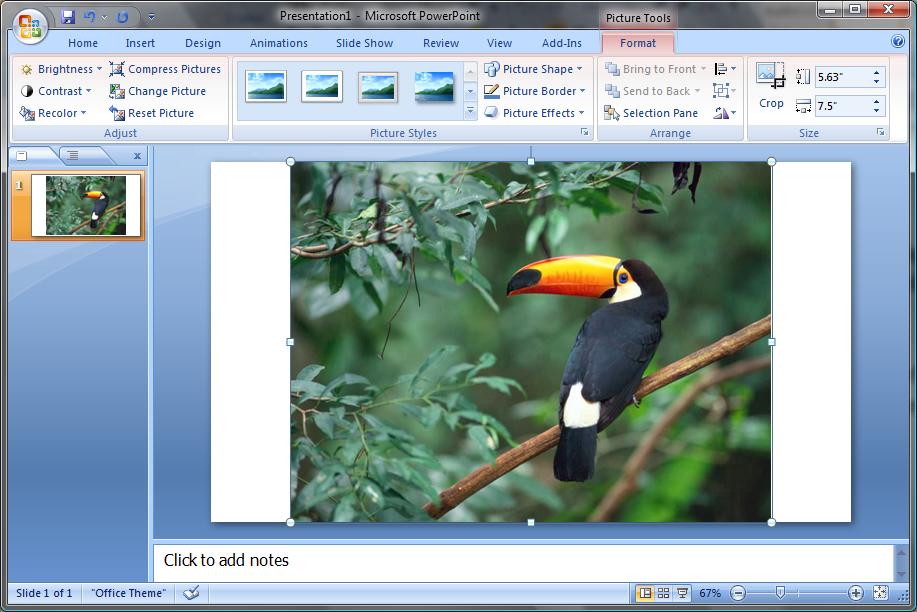Viewport: 917px width, 612px height.
Task: Open the Rotate icon menu
Action: pos(725,113)
